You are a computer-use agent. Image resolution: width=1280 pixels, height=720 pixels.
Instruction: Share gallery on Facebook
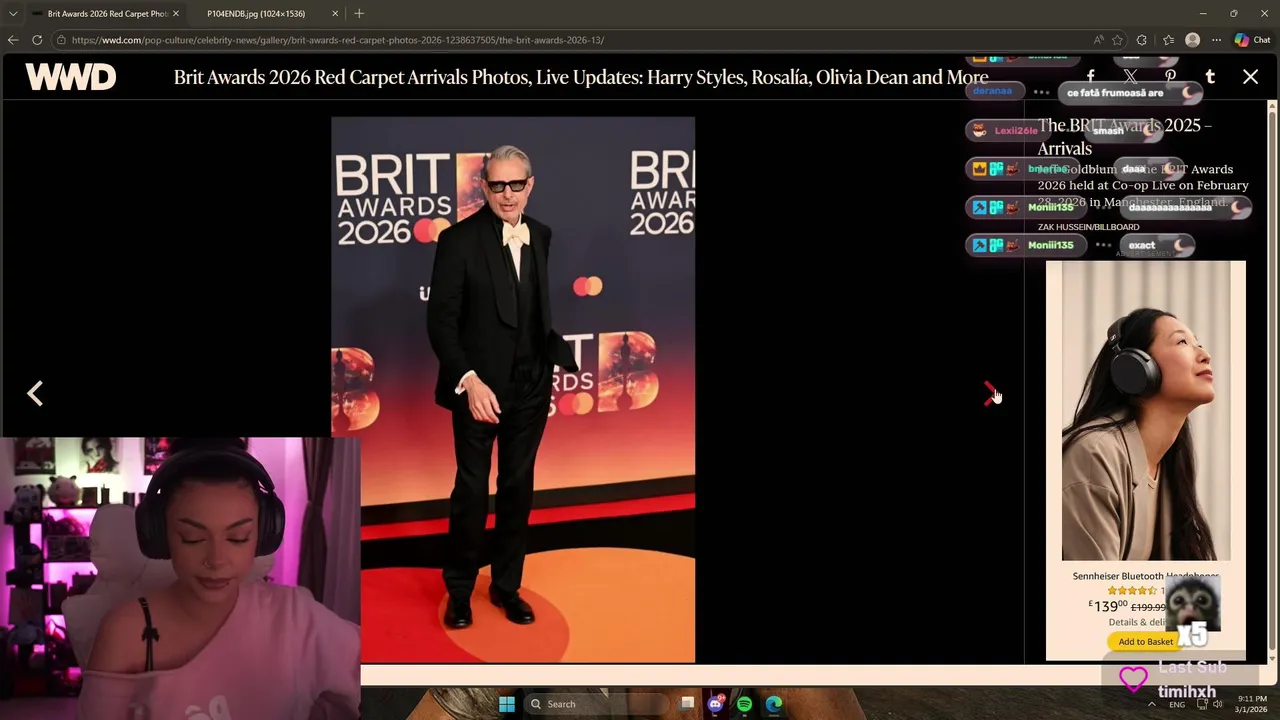[x=1090, y=77]
